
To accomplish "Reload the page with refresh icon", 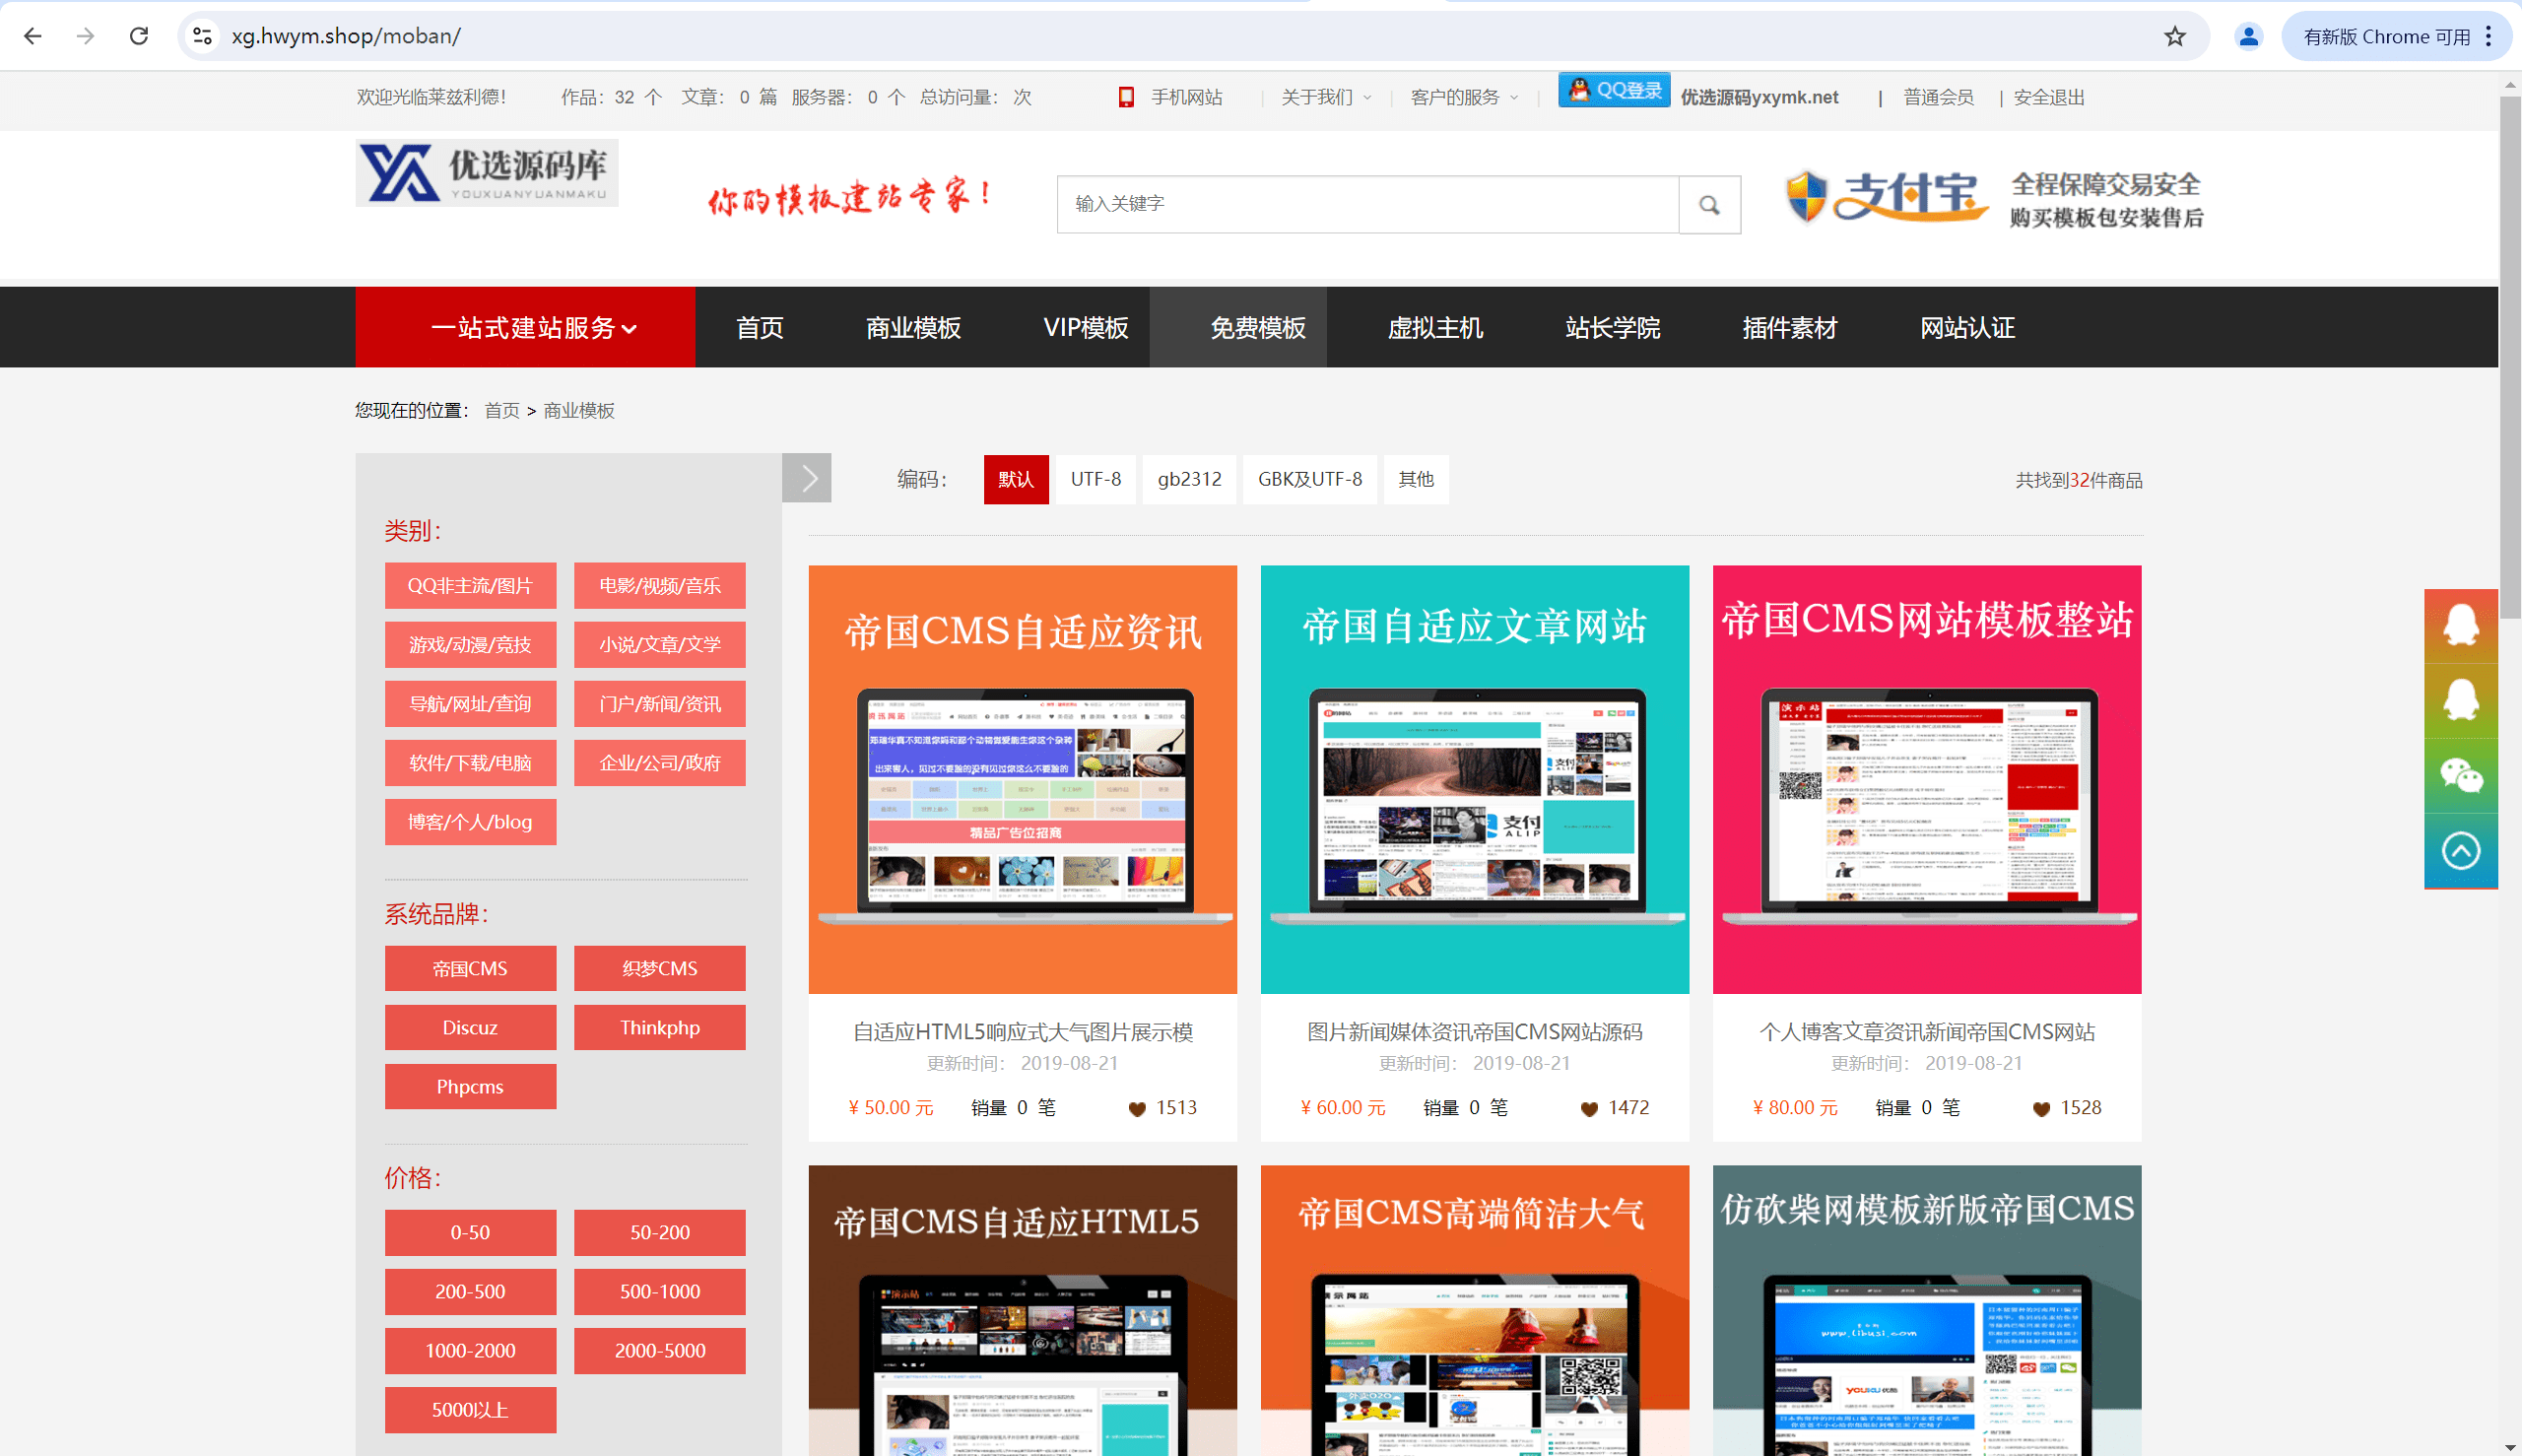I will click(139, 36).
